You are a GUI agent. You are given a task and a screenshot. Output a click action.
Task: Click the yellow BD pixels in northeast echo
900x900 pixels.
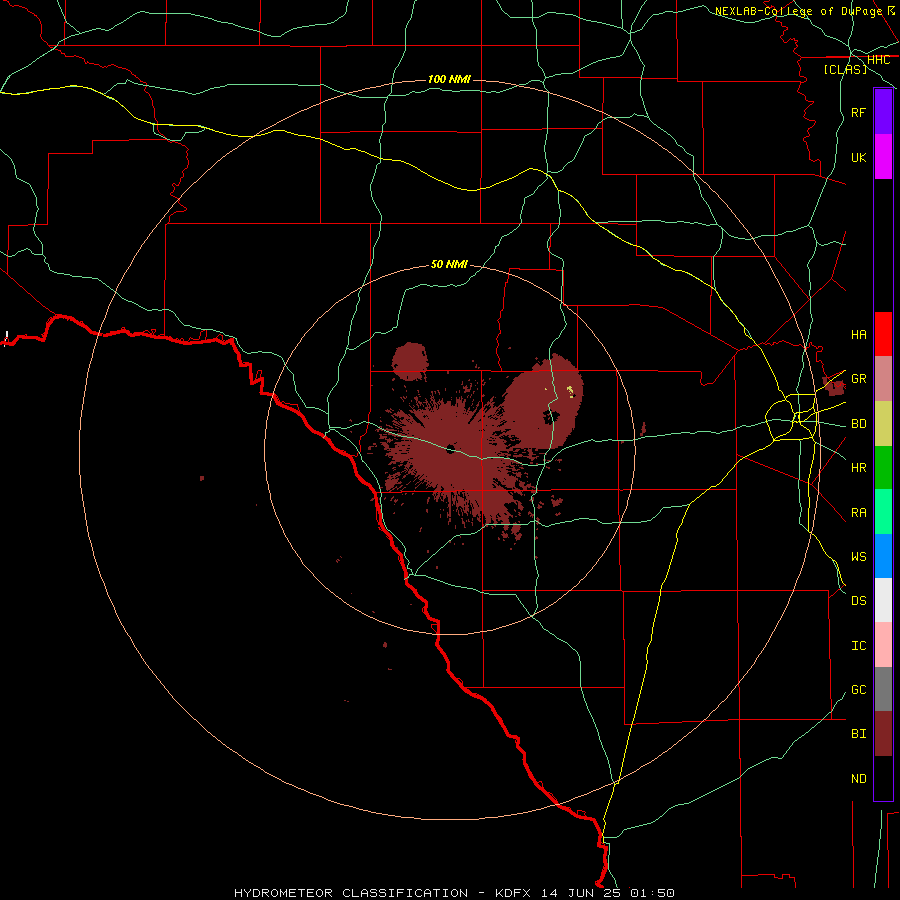point(571,391)
